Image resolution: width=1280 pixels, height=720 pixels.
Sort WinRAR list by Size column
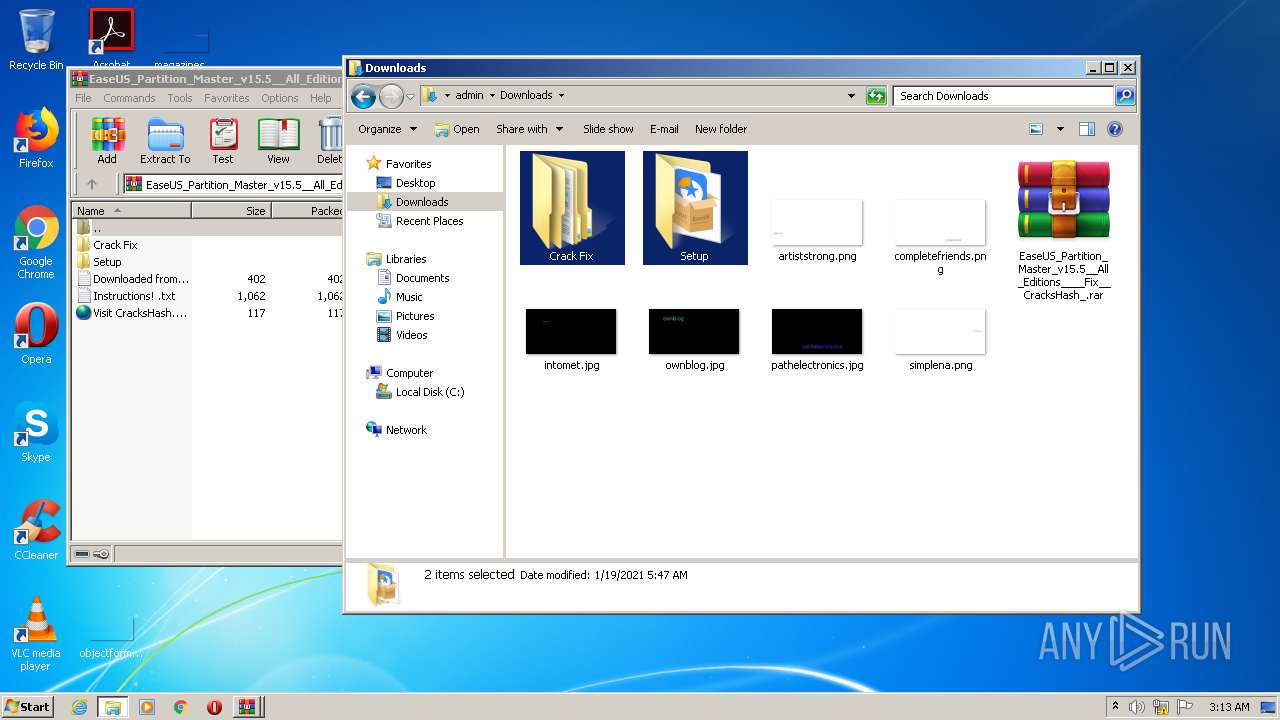(x=231, y=211)
